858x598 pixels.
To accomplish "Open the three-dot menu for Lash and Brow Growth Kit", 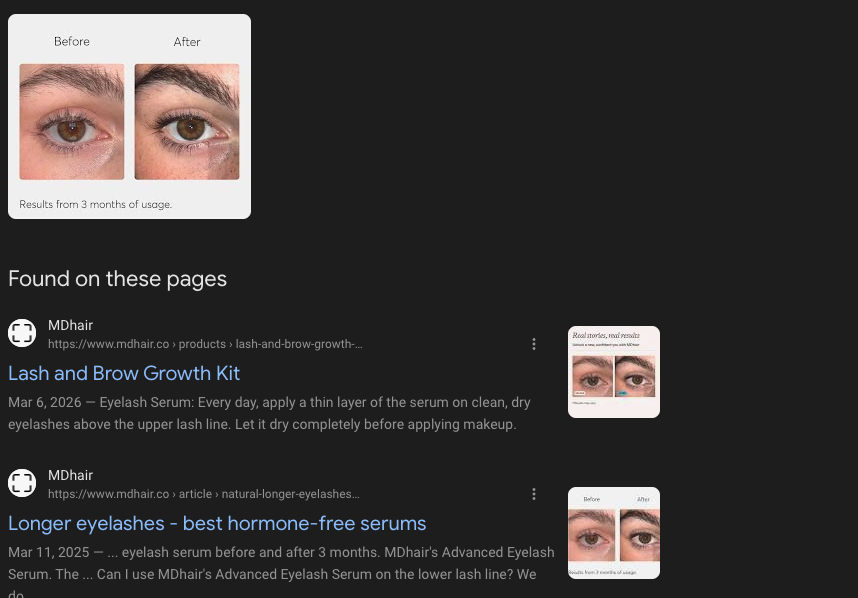I will (534, 344).
